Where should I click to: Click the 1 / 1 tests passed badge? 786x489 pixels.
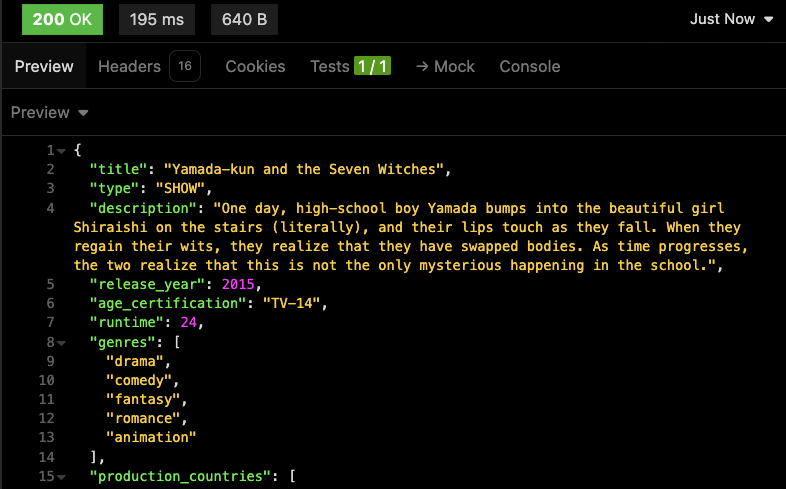point(372,66)
